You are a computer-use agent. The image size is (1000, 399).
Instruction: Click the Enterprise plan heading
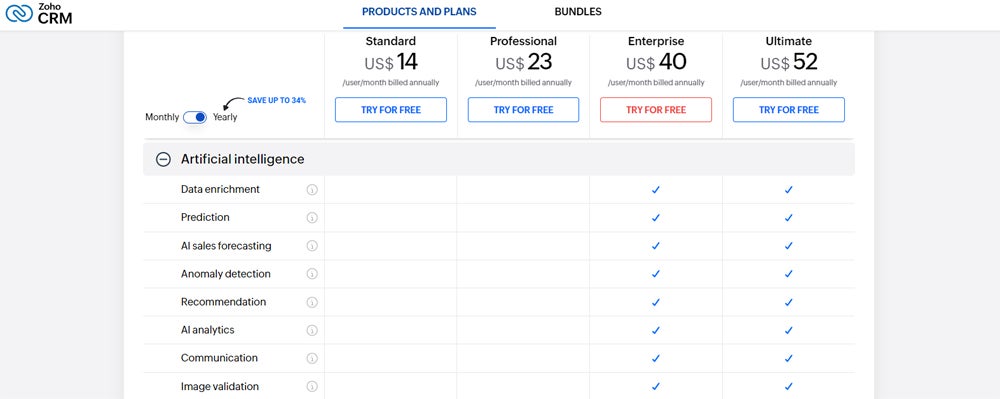(x=656, y=41)
